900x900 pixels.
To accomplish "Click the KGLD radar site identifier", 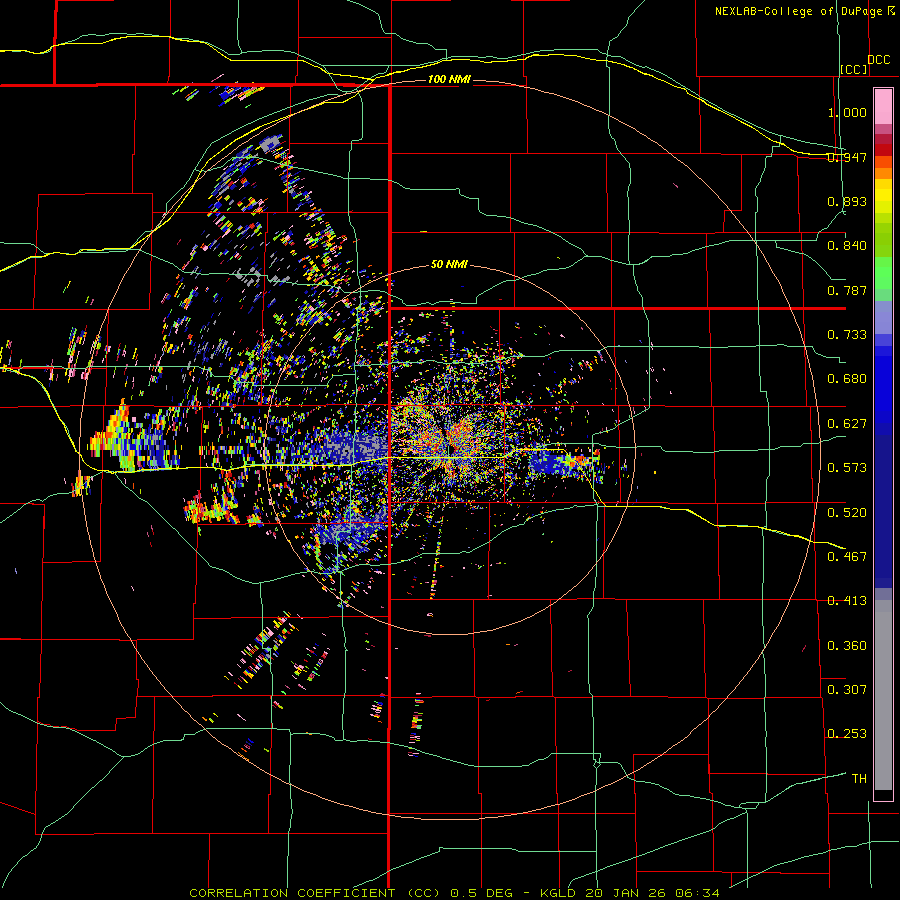I will (x=557, y=893).
